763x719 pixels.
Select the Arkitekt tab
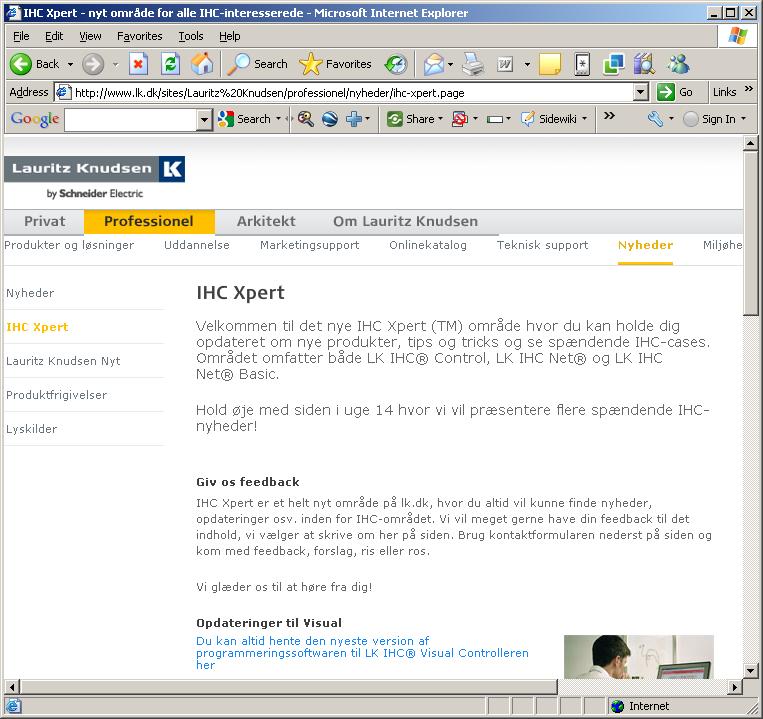point(266,221)
